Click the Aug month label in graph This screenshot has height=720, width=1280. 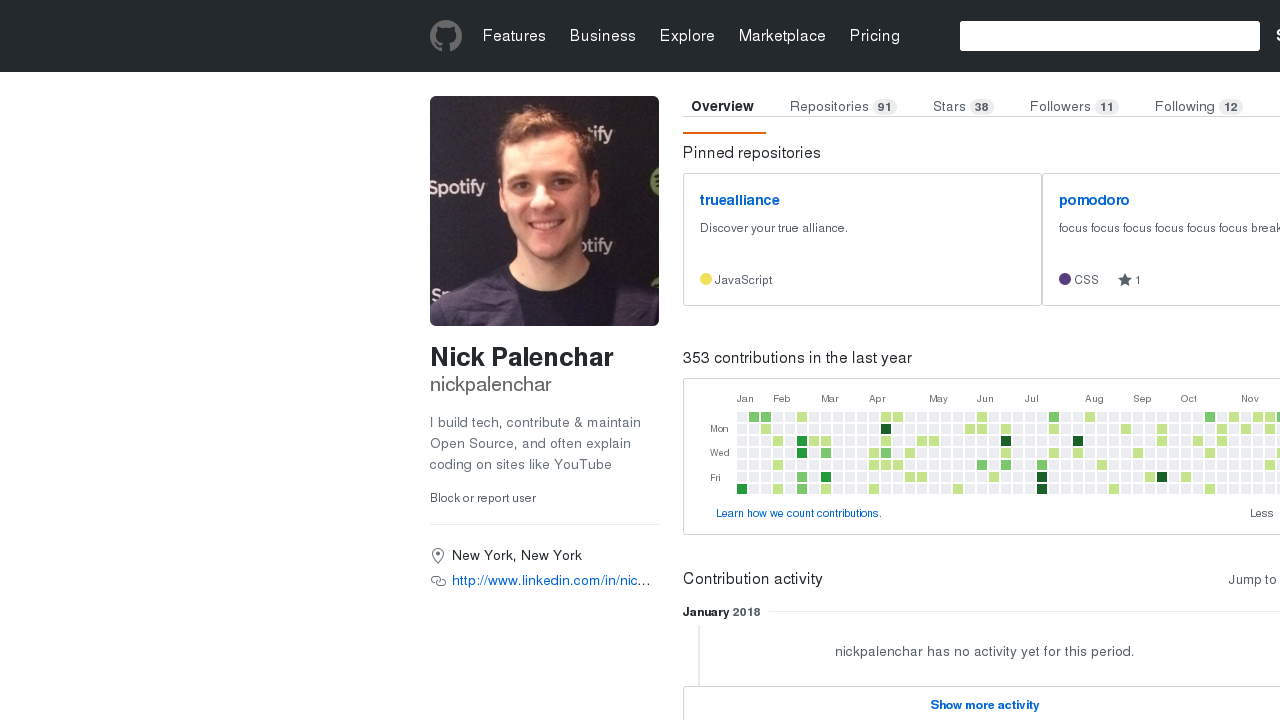point(1094,399)
